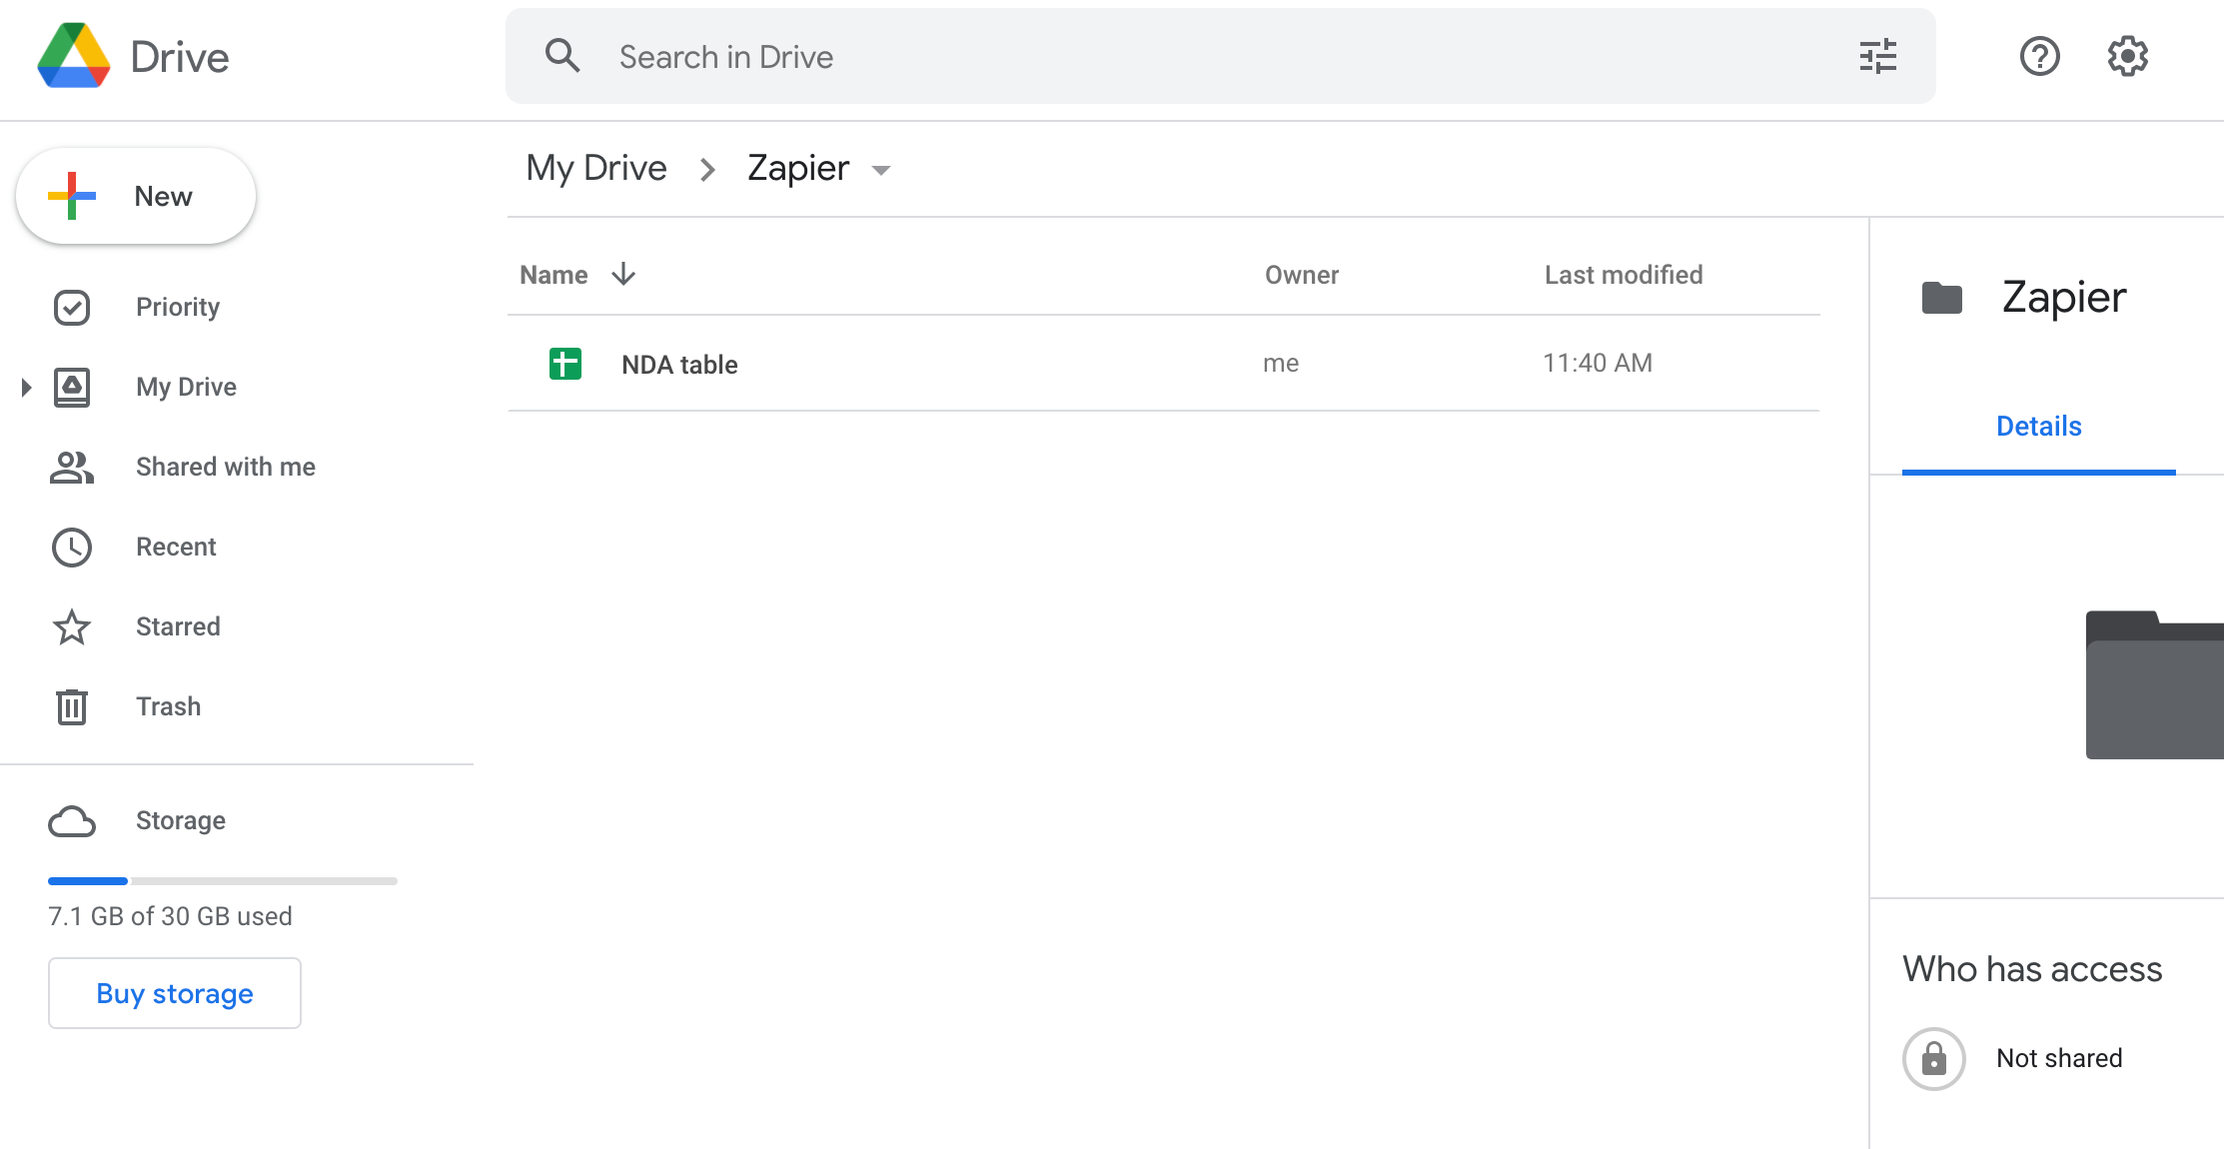Click the search options filter icon

1877,57
